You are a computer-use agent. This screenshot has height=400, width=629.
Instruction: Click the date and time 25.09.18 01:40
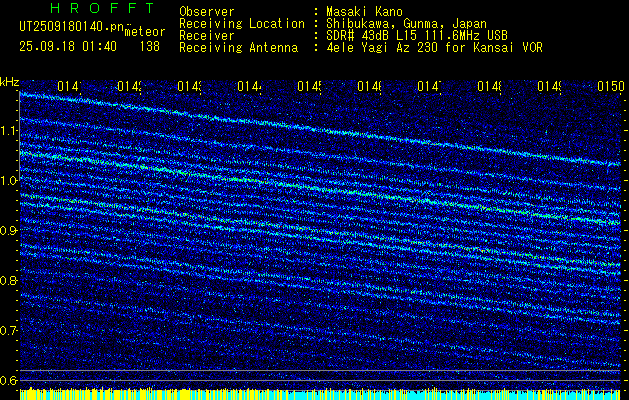68,46
